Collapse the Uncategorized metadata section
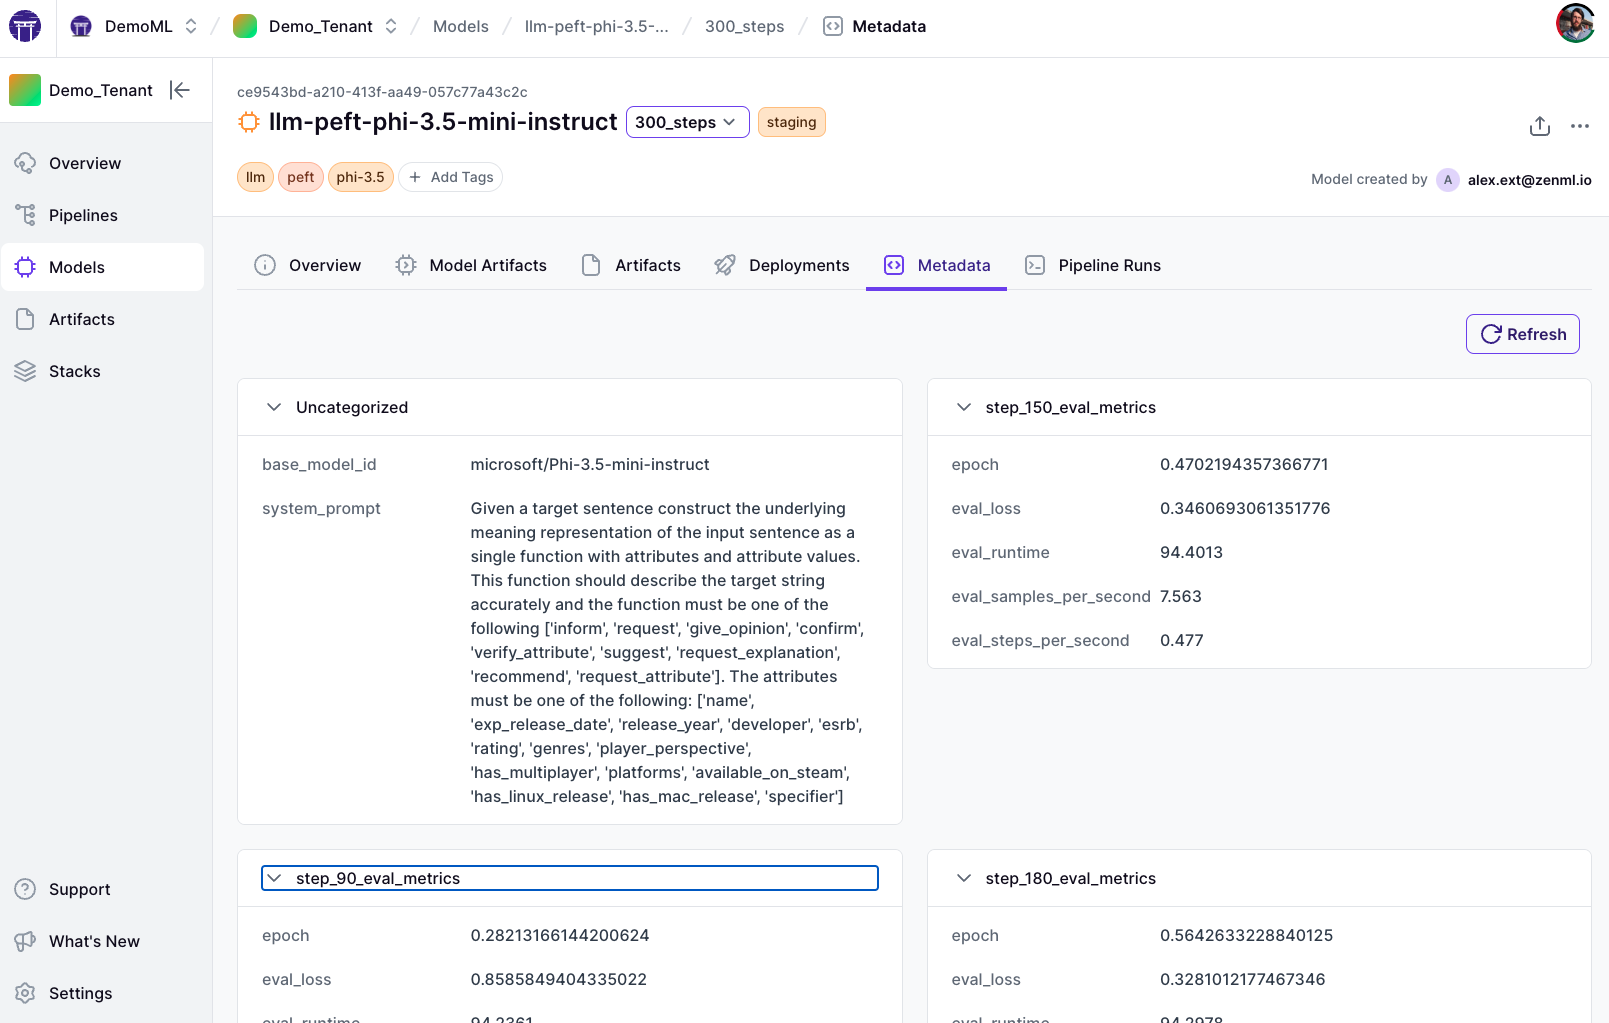 (x=274, y=407)
